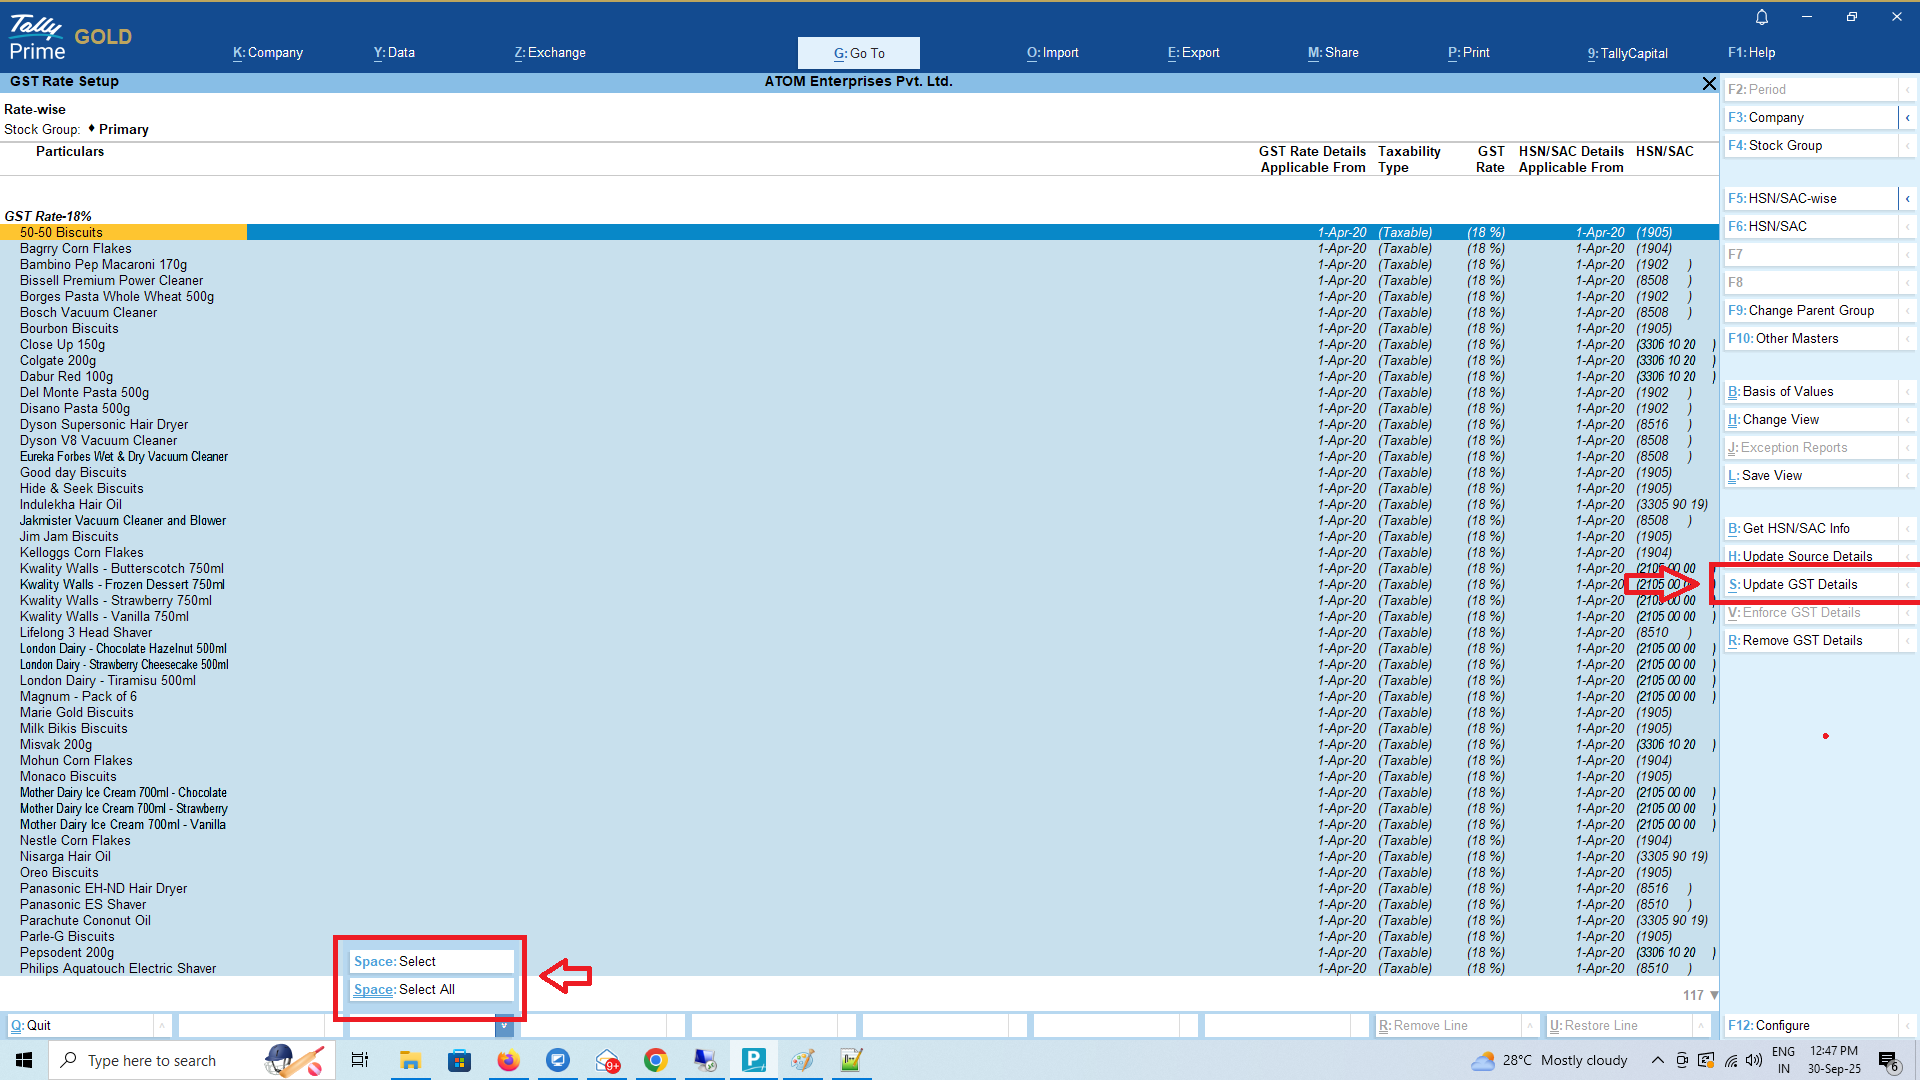This screenshot has height=1080, width=1920.
Task: Expand the F3 Company side arrow
Action: (1907, 118)
